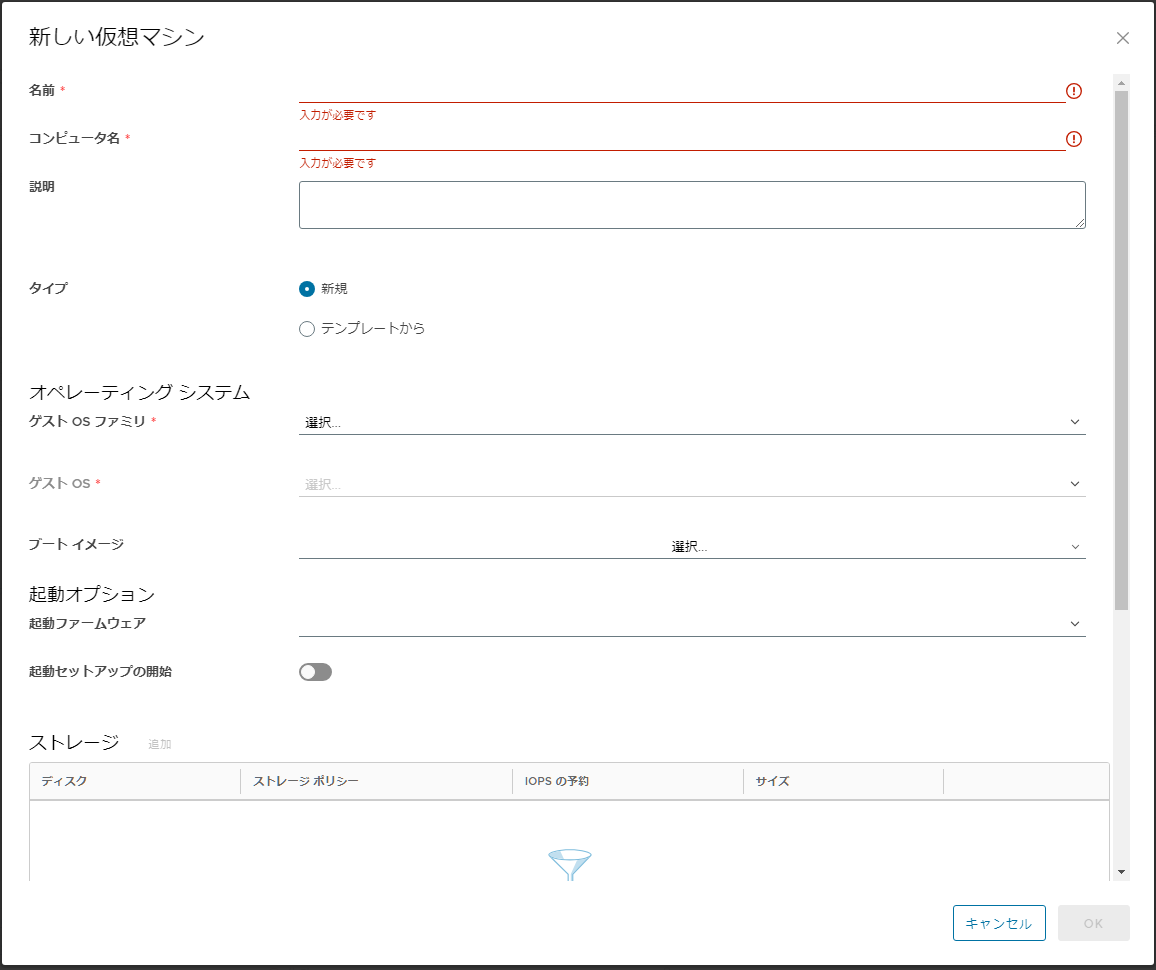
Task: Click the error icon beside 名前 field
Action: tap(1073, 91)
